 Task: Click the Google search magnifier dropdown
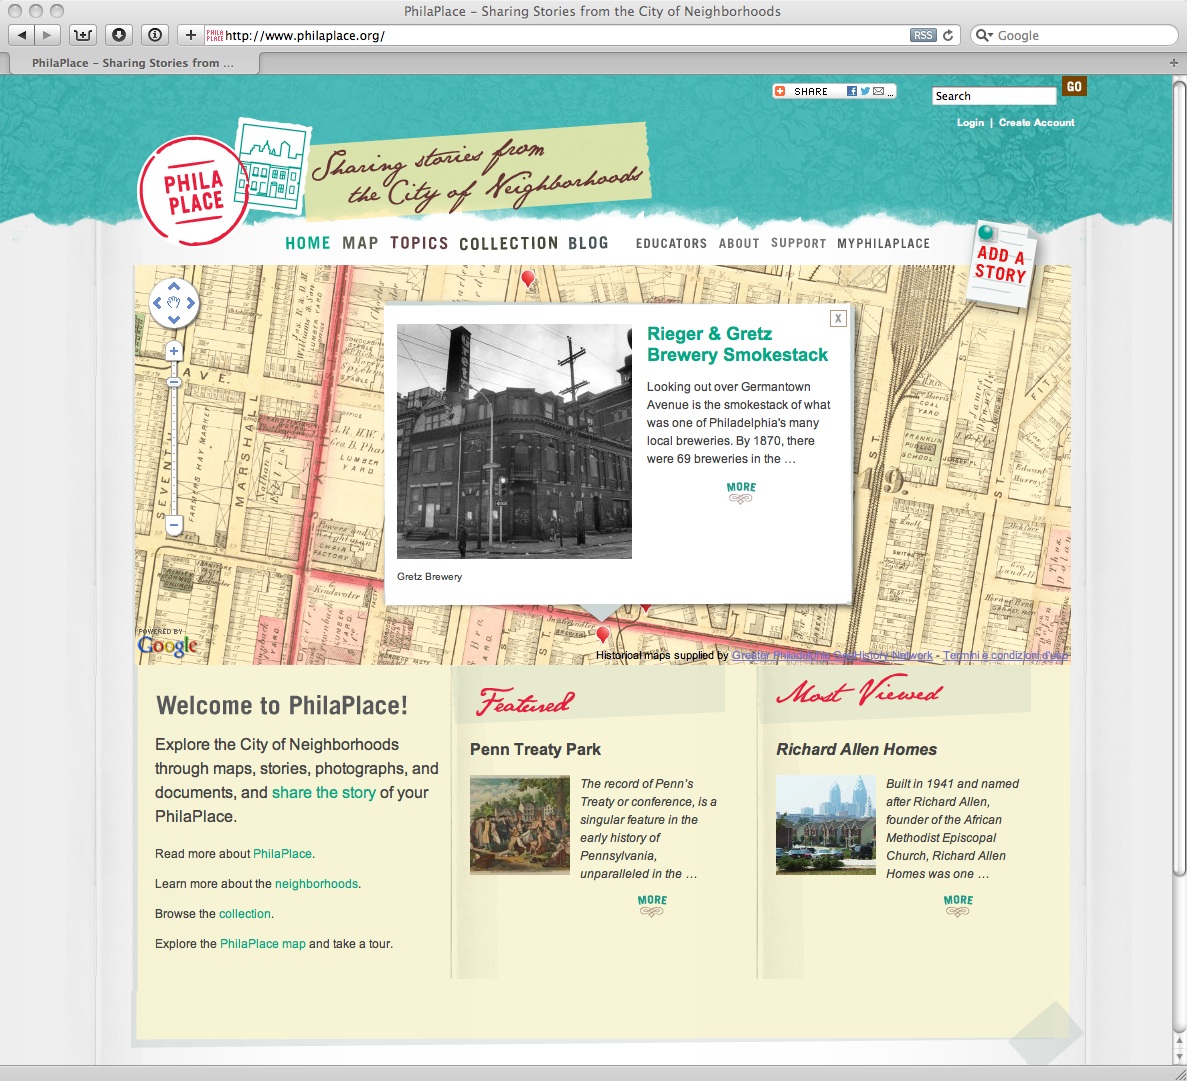[984, 36]
